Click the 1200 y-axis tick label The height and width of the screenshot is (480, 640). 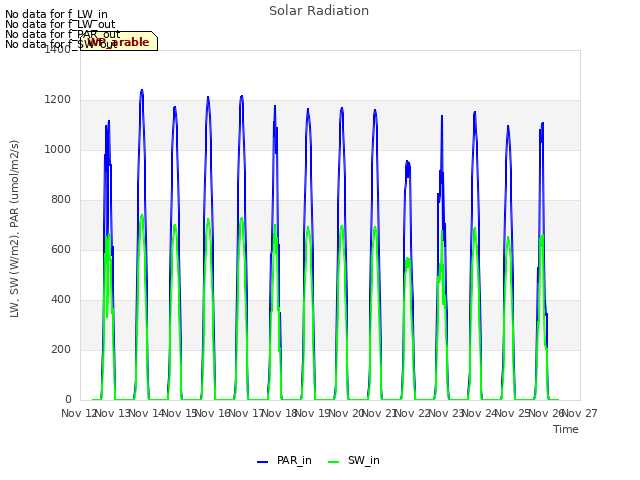click(x=58, y=100)
